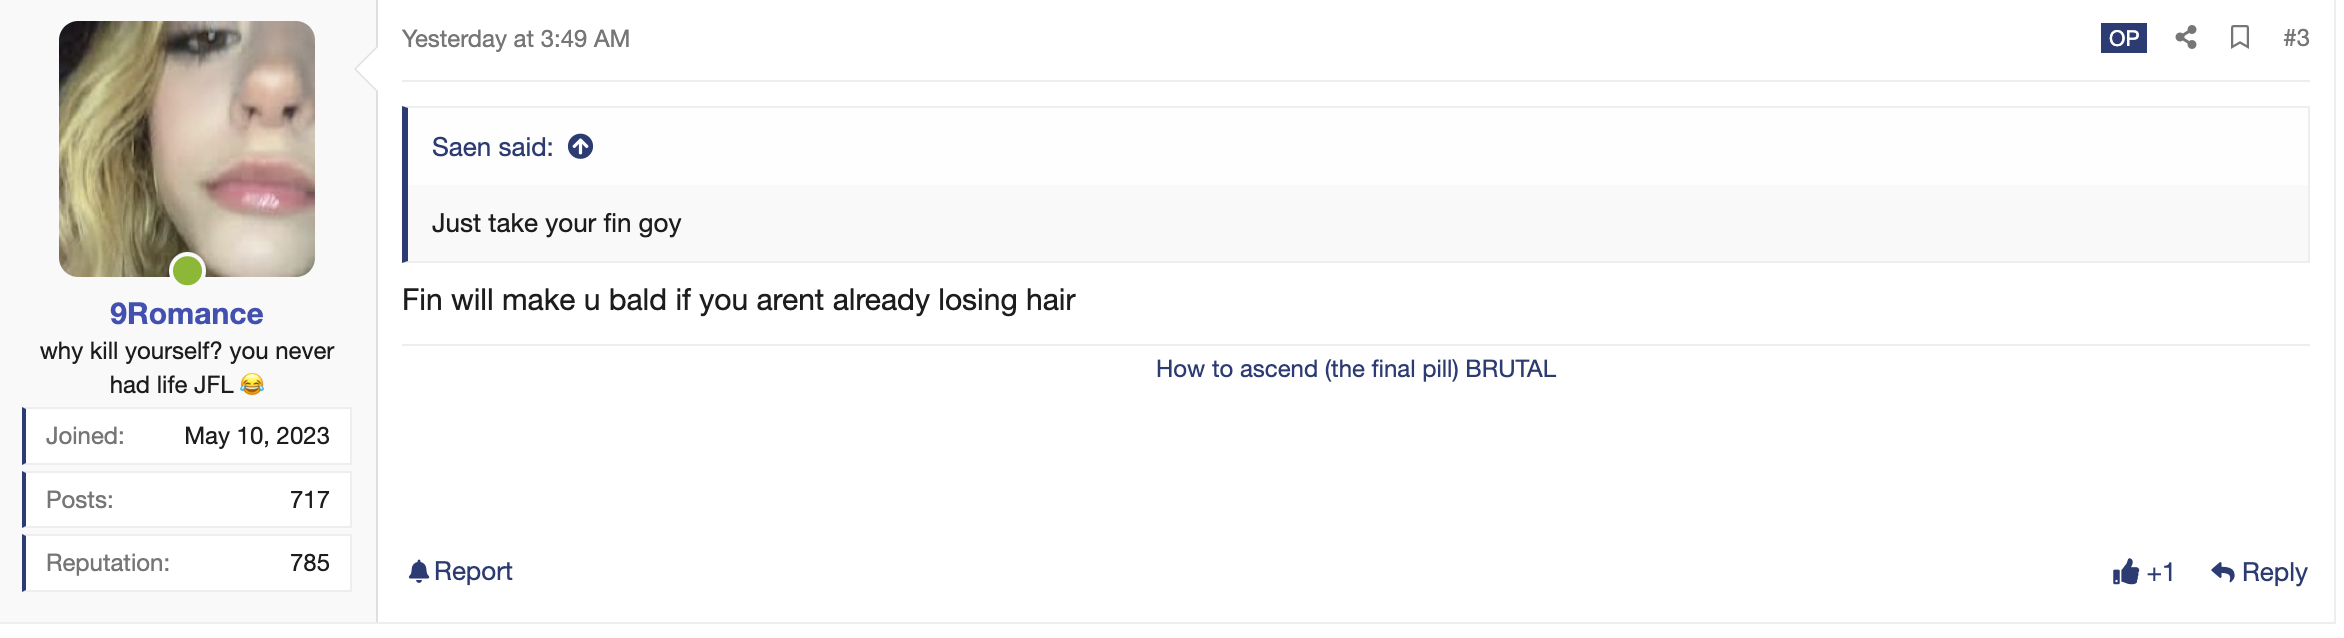Open signature link How to ascend BRUTAL
2344x638 pixels.
click(1355, 369)
